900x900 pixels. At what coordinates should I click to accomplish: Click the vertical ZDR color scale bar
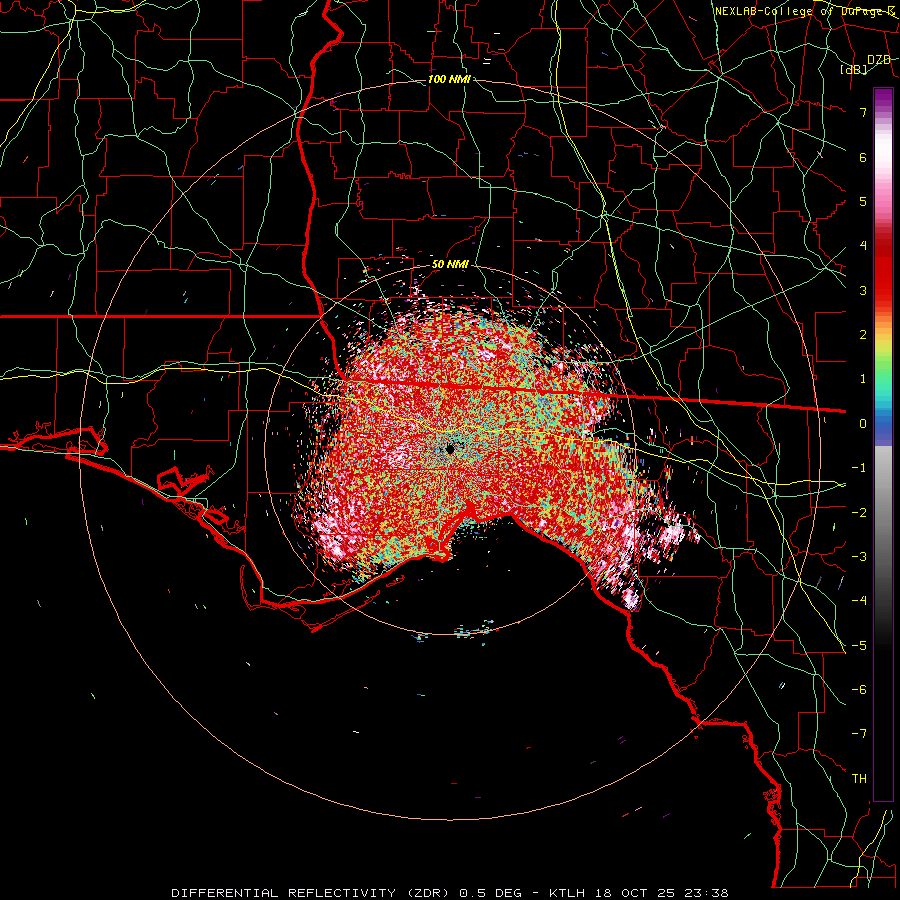(x=883, y=444)
